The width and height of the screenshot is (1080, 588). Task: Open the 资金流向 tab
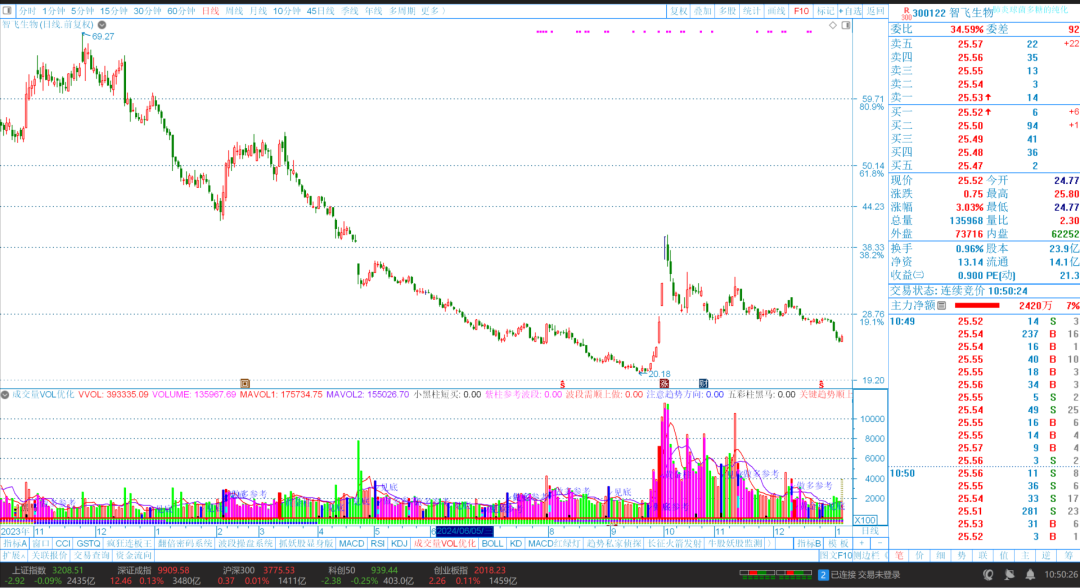tap(134, 555)
